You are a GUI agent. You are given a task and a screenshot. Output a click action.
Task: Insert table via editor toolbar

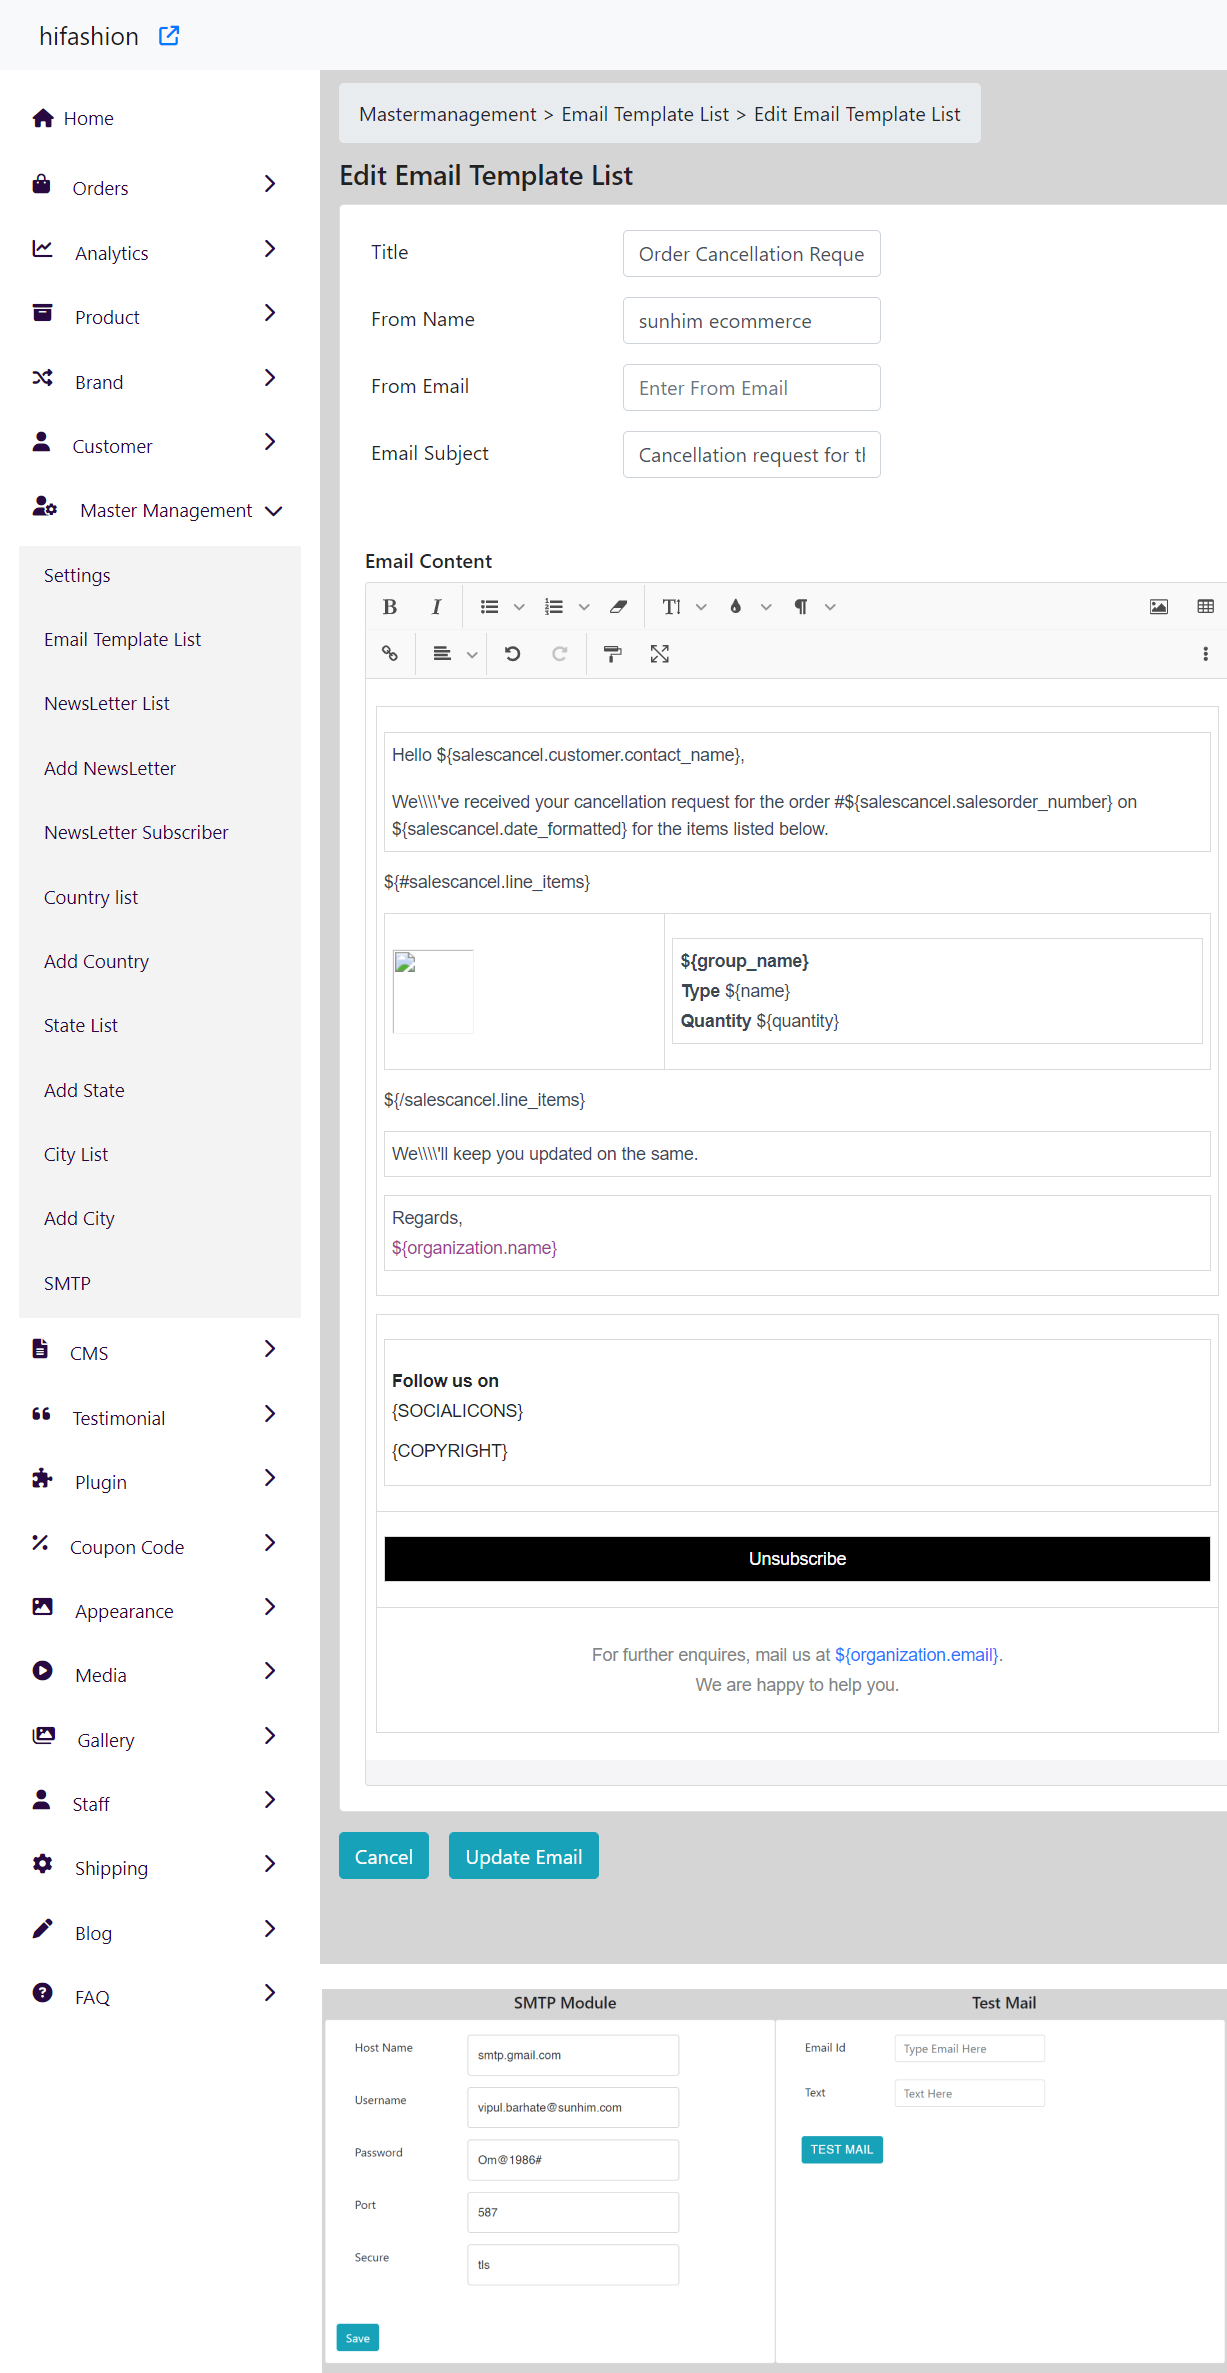(x=1206, y=607)
